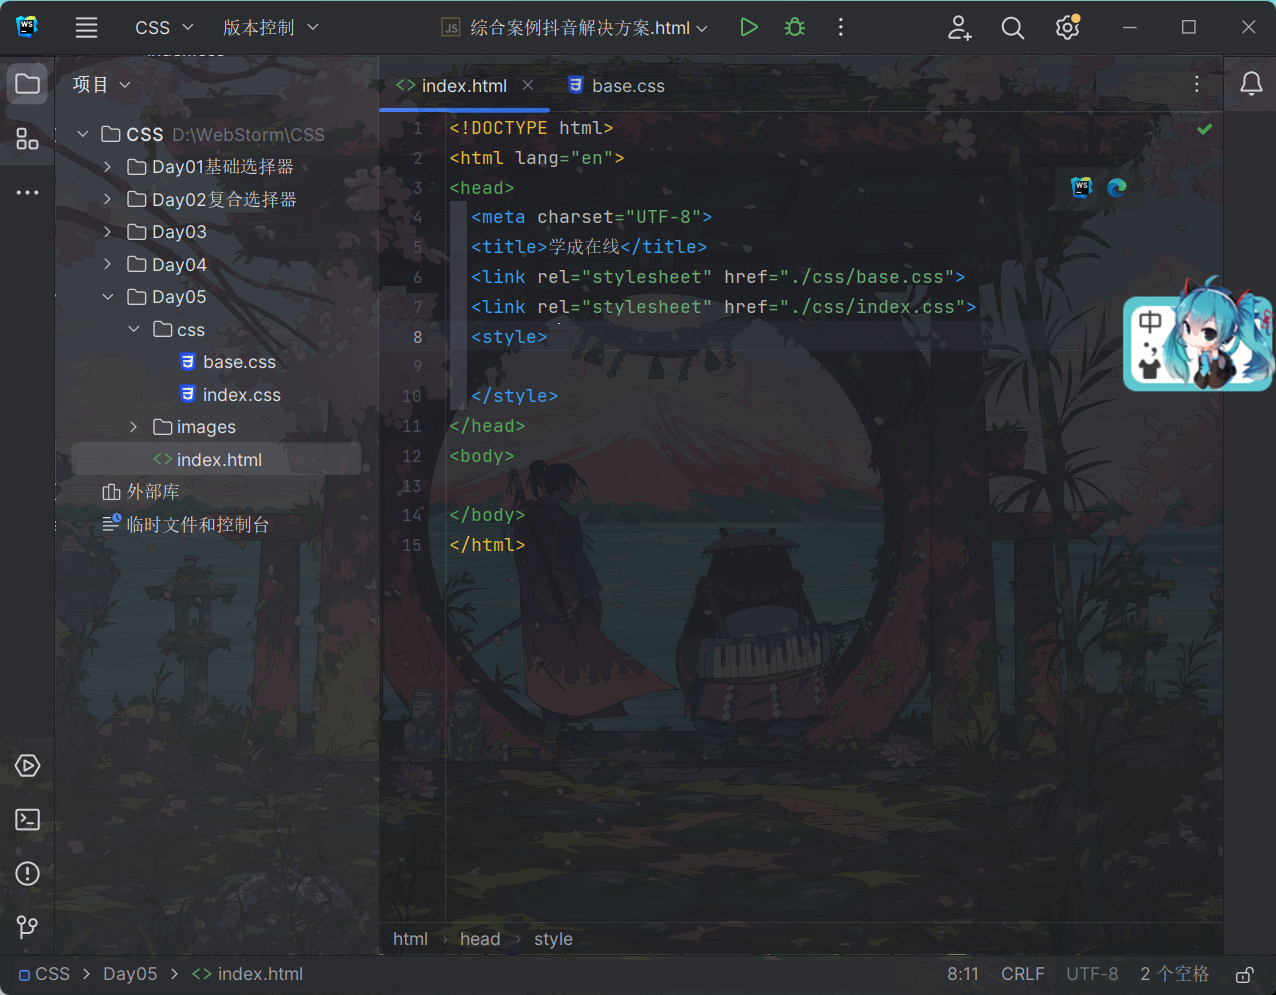Open Code With Me user icon
This screenshot has width=1276, height=995.
[x=960, y=28]
